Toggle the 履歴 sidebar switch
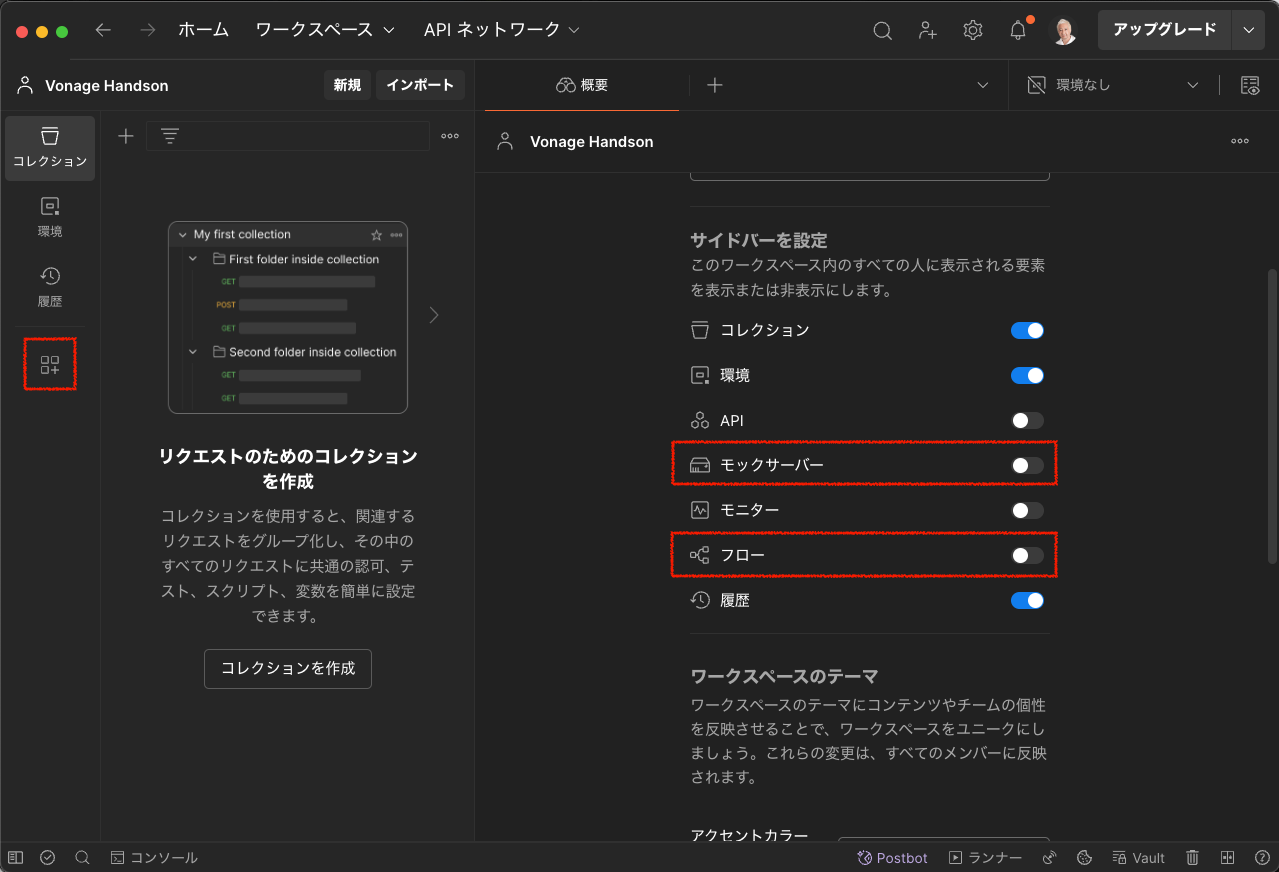 1027,600
